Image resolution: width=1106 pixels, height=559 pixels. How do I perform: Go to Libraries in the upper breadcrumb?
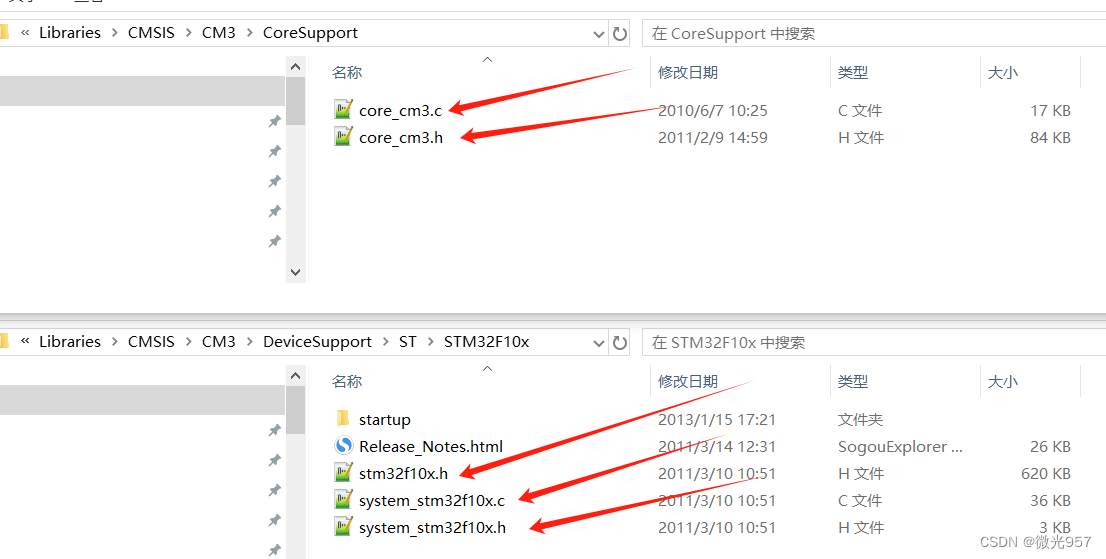(x=70, y=32)
